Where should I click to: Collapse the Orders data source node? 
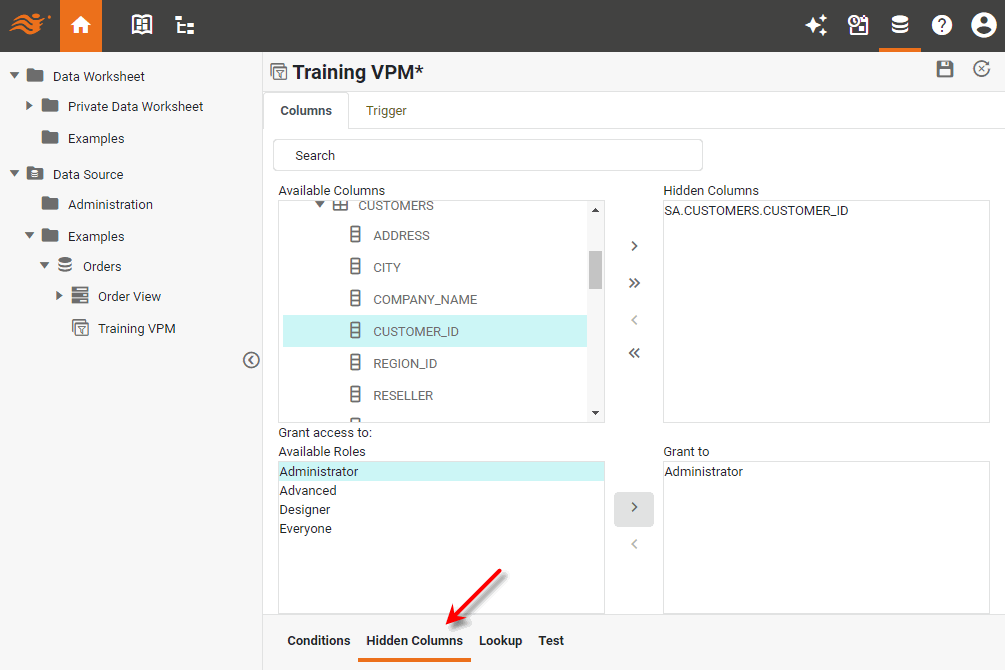pyautogui.click(x=45, y=266)
